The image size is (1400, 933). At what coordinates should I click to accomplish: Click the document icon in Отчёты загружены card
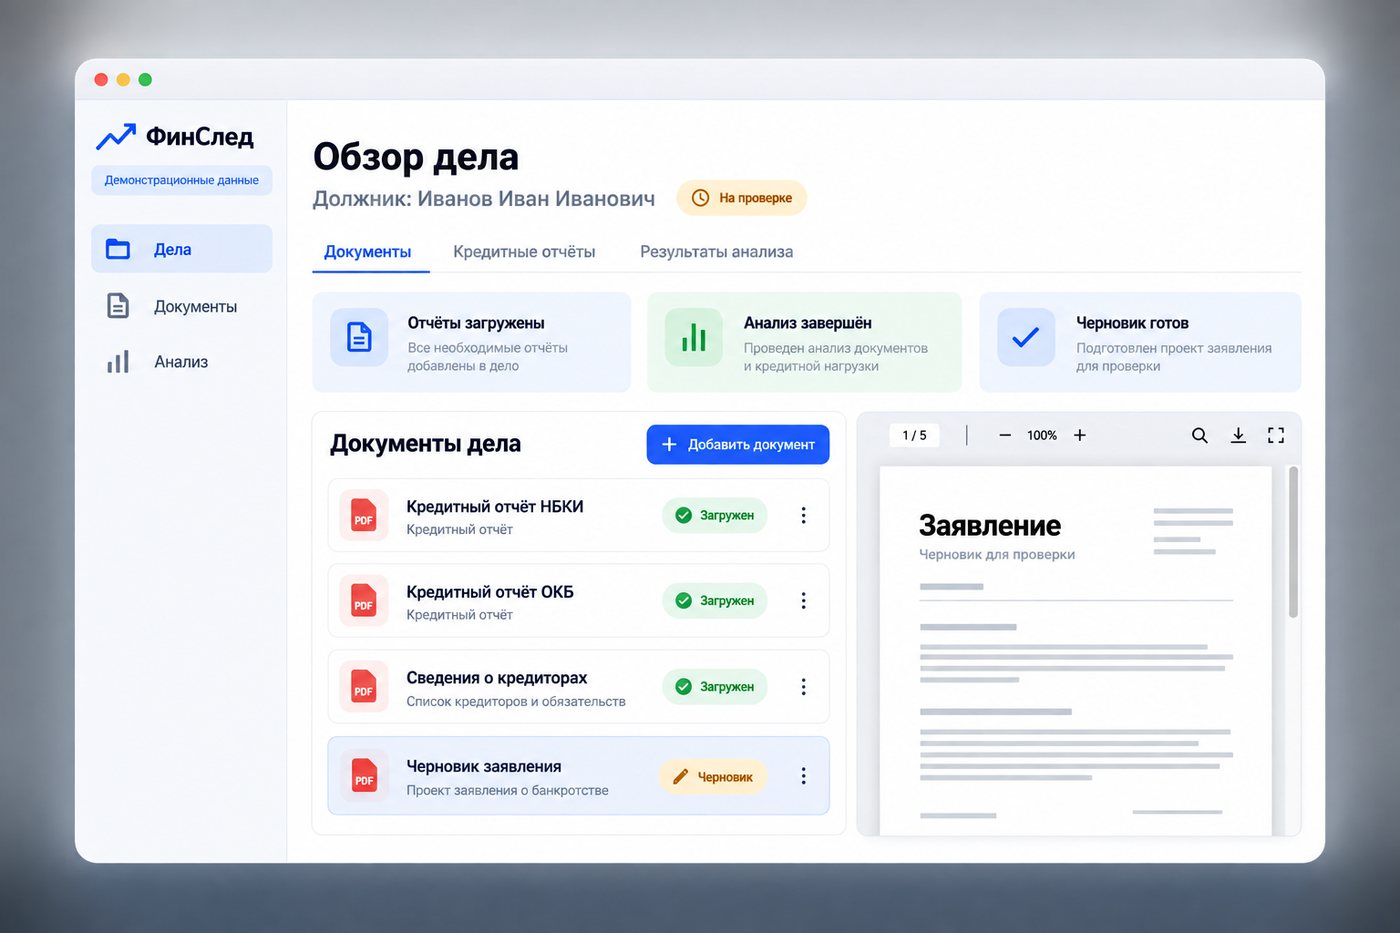pyautogui.click(x=359, y=337)
